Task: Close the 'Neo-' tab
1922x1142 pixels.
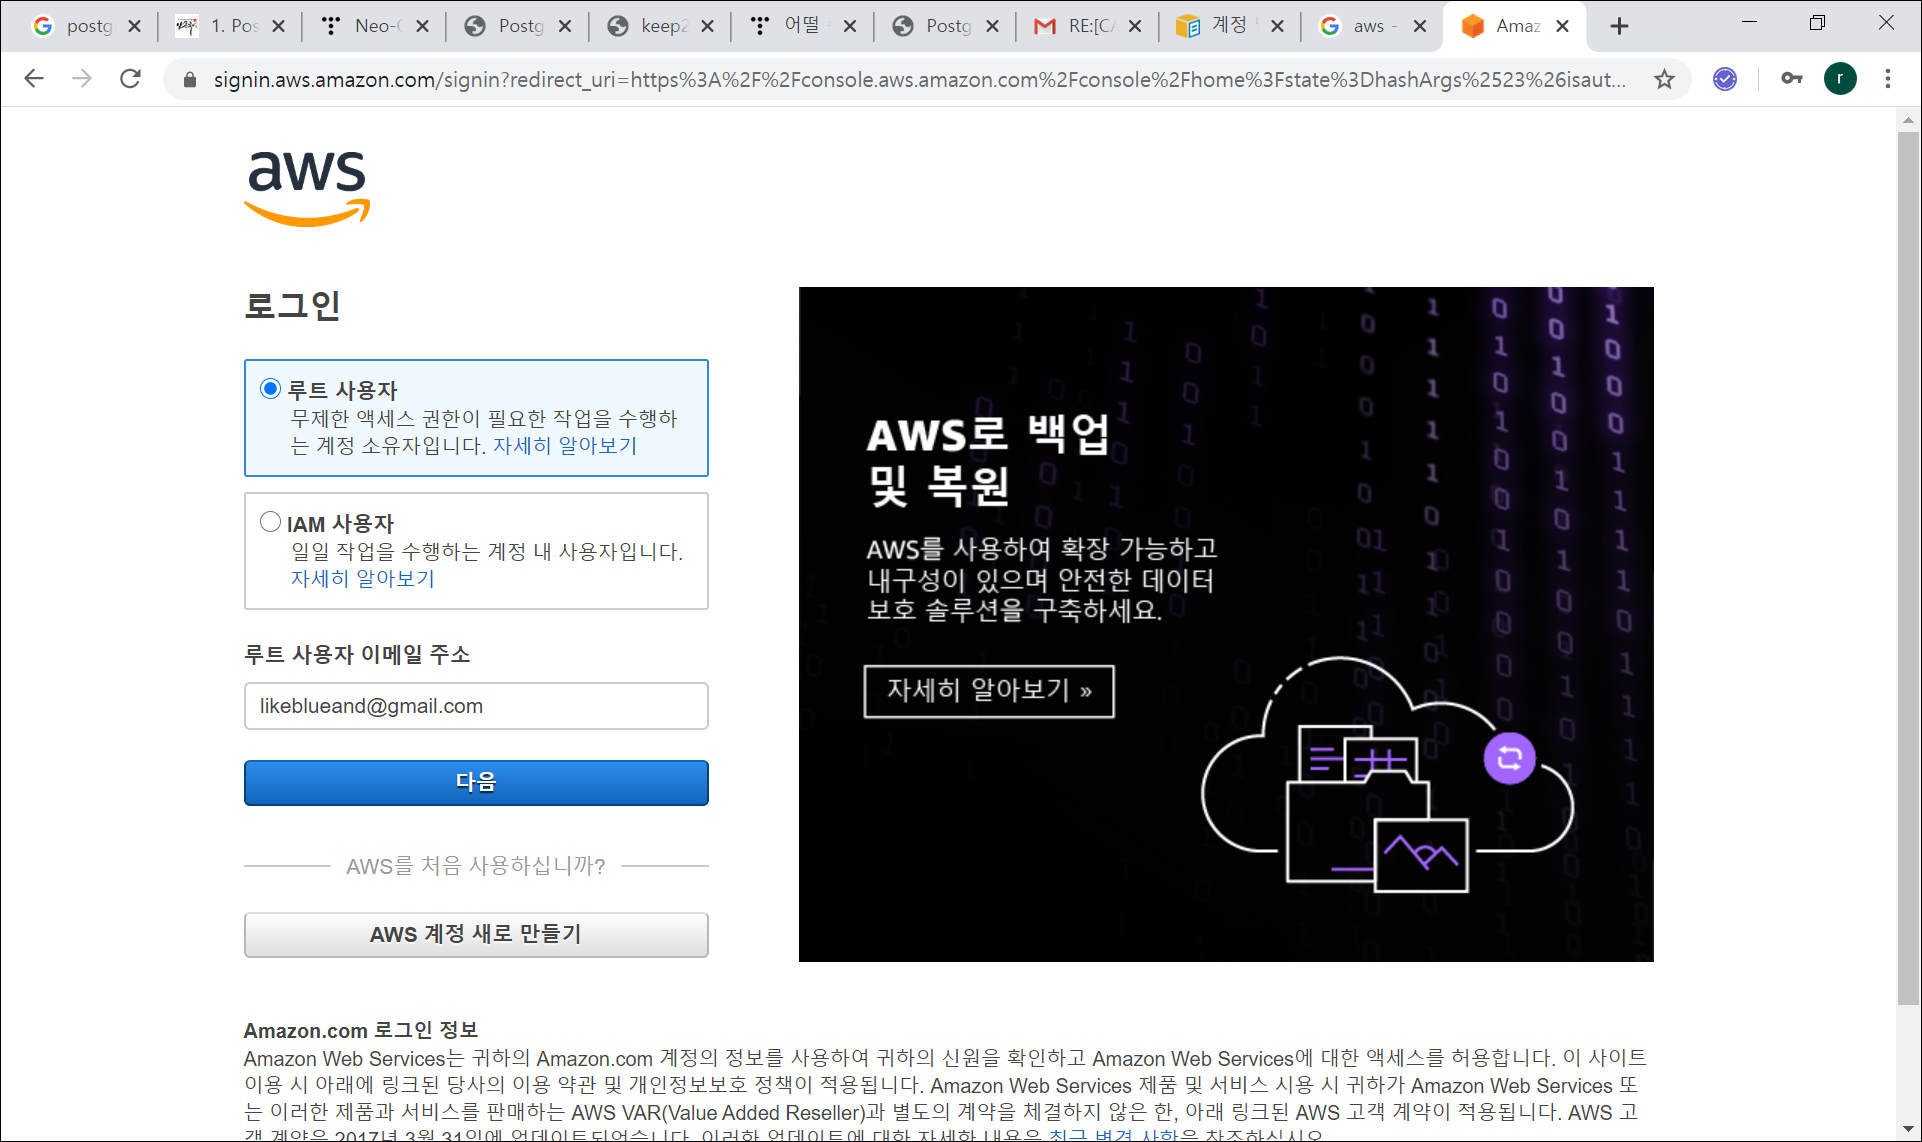Action: pyautogui.click(x=422, y=27)
